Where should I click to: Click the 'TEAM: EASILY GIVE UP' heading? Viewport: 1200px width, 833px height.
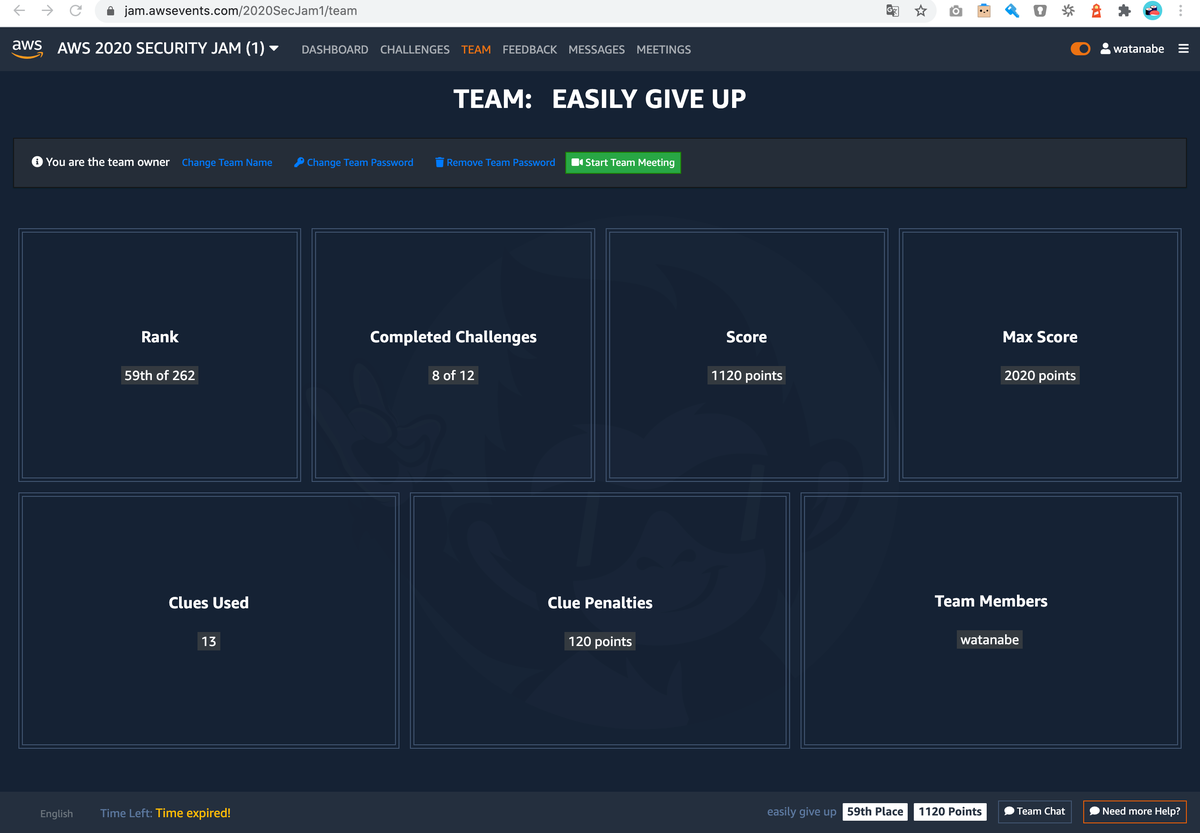[x=600, y=99]
